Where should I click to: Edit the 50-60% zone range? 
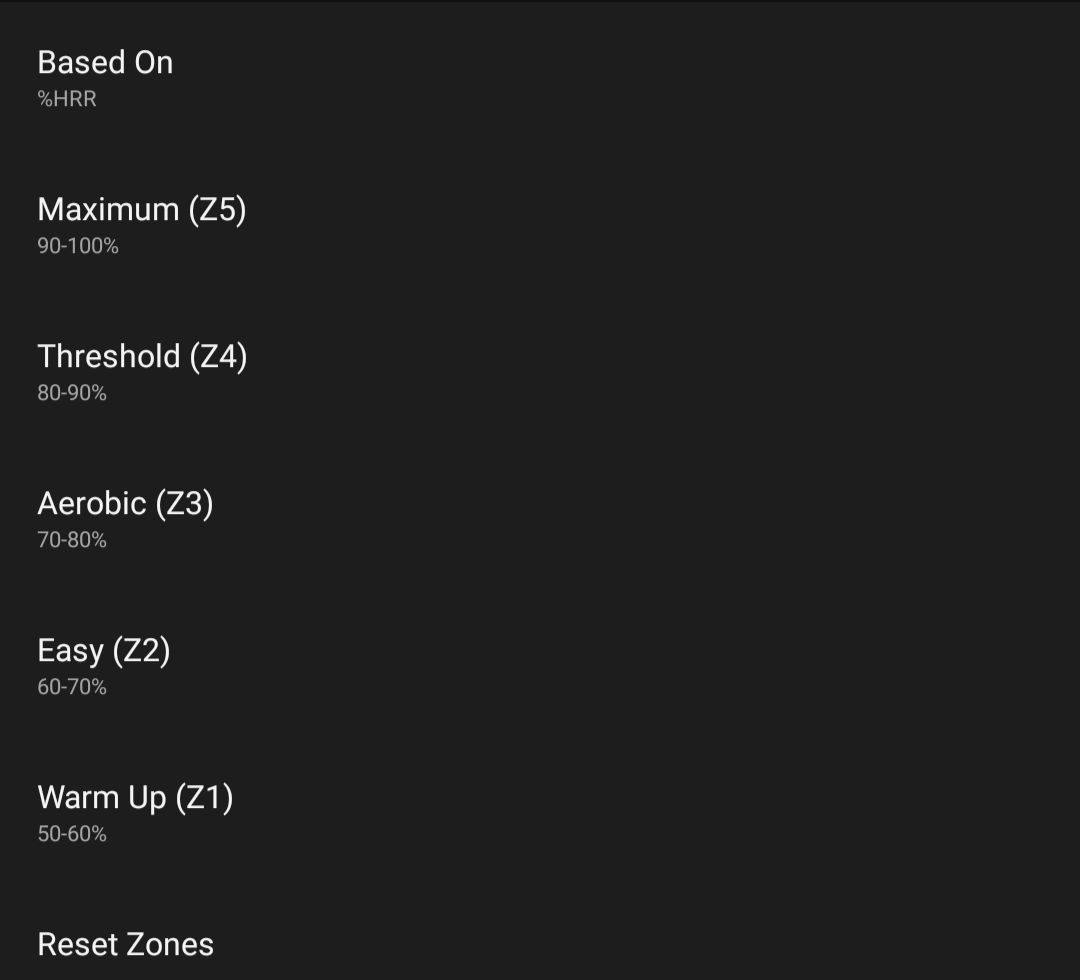pyautogui.click(x=72, y=834)
